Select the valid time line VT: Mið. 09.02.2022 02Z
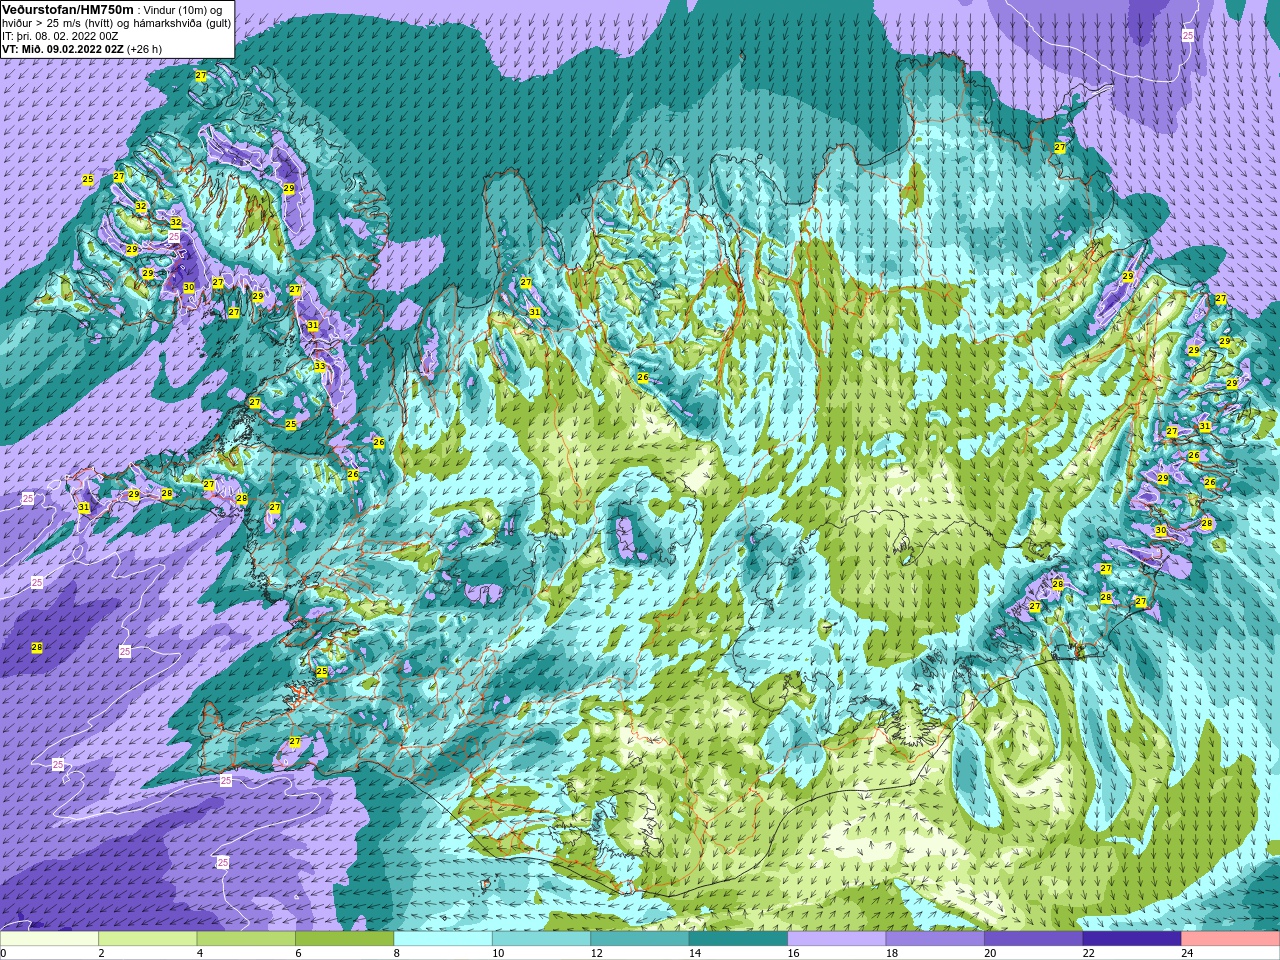The width and height of the screenshot is (1280, 960). coord(64,48)
